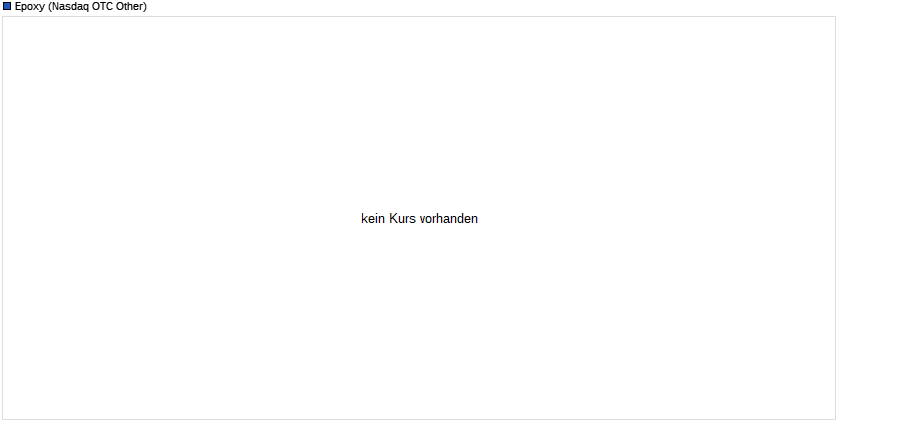Click the opening parenthesis before Nasdaq

[49, 6]
